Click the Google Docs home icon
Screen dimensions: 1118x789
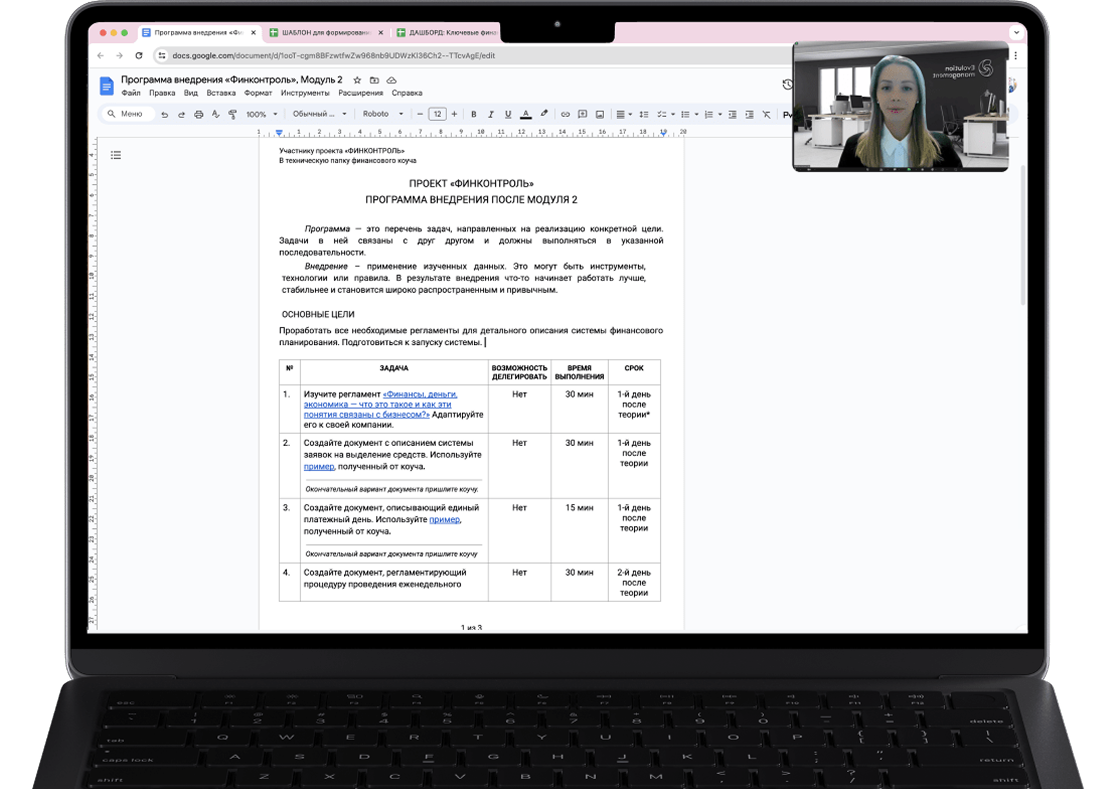point(106,86)
